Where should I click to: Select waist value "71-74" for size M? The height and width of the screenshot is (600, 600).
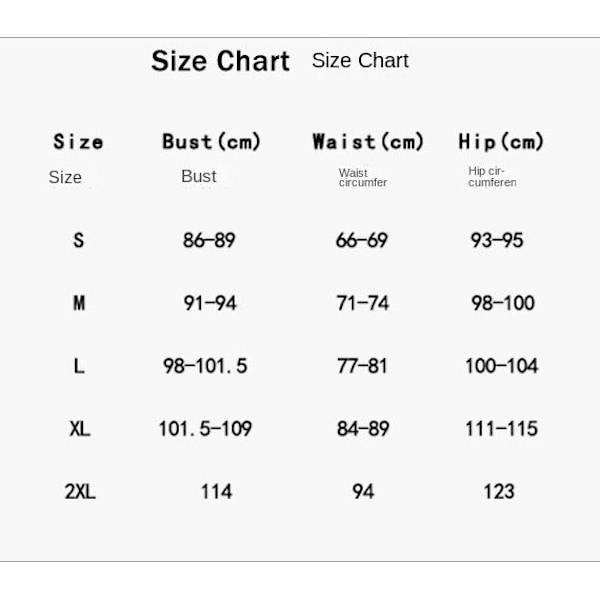(x=362, y=303)
